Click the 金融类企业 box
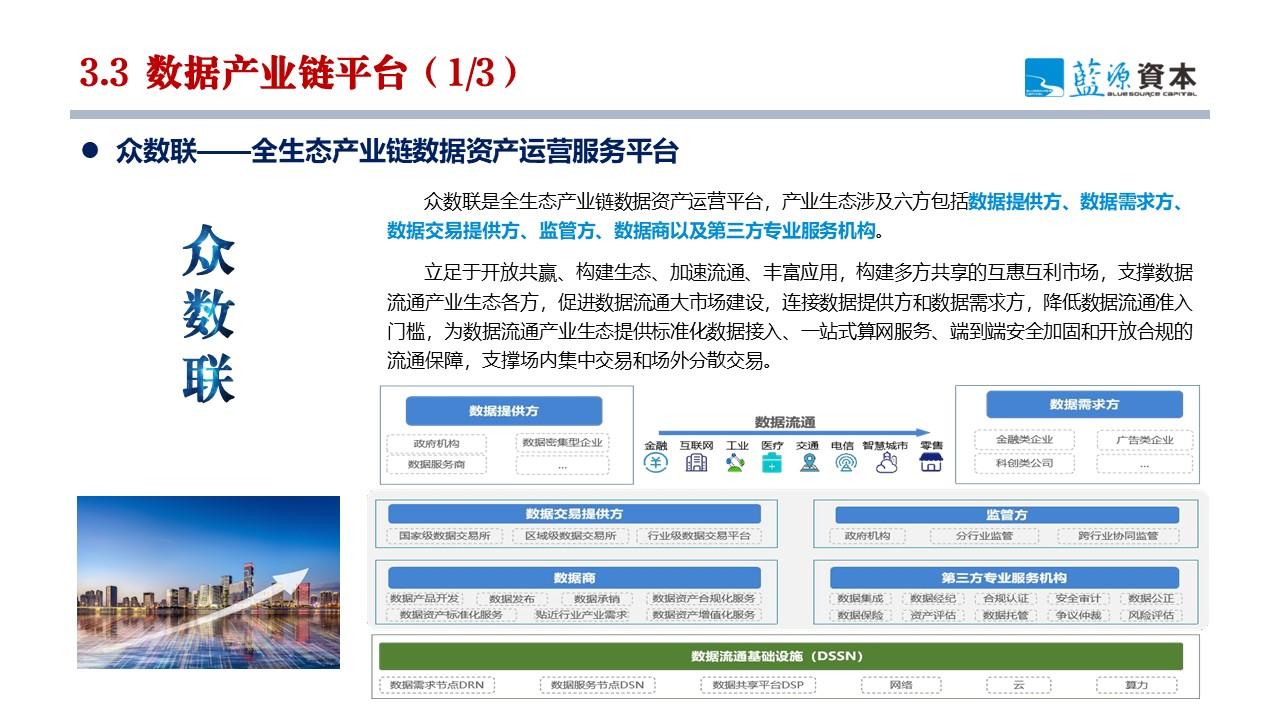1280x720 pixels. pyautogui.click(x=1024, y=440)
